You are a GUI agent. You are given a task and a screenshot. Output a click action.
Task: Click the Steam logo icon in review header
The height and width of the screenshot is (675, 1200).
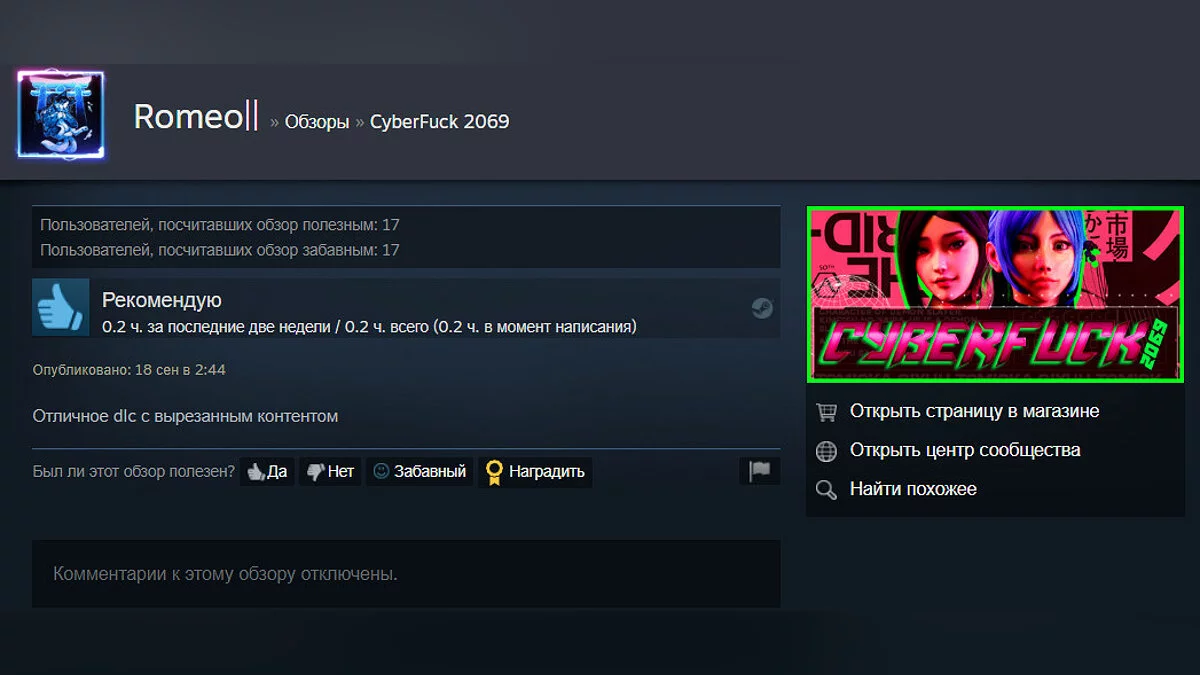pos(762,308)
